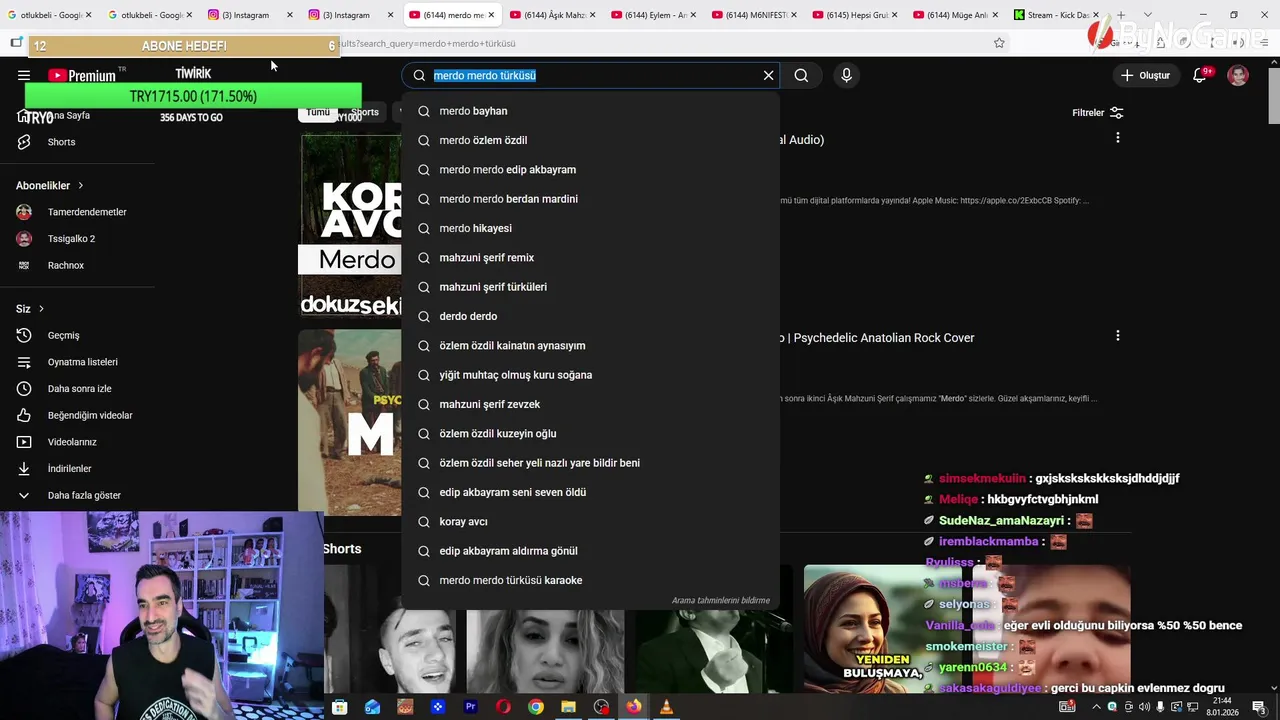Open the three-dot menu for the Psychedelic Anatolian Rock Cover video
This screenshot has width=1280, height=720.
click(x=1117, y=336)
